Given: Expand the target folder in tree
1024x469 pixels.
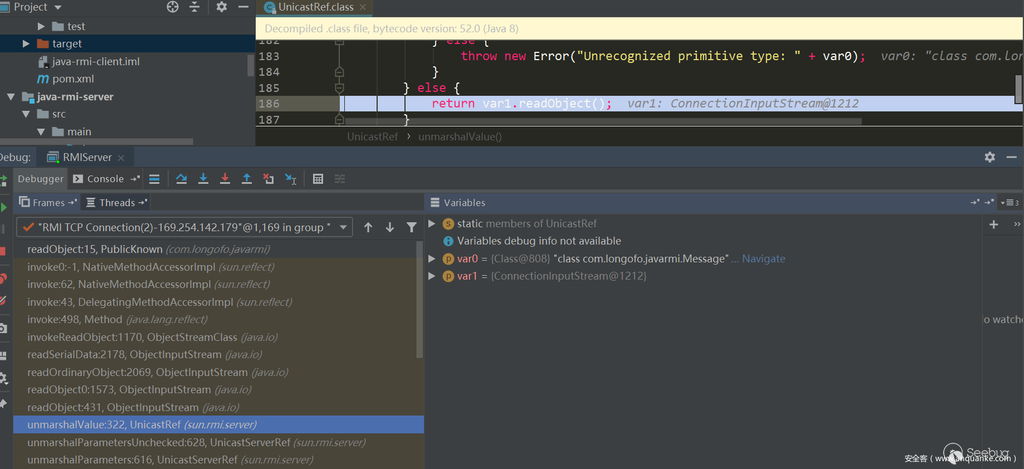Looking at the screenshot, I should click(26, 44).
